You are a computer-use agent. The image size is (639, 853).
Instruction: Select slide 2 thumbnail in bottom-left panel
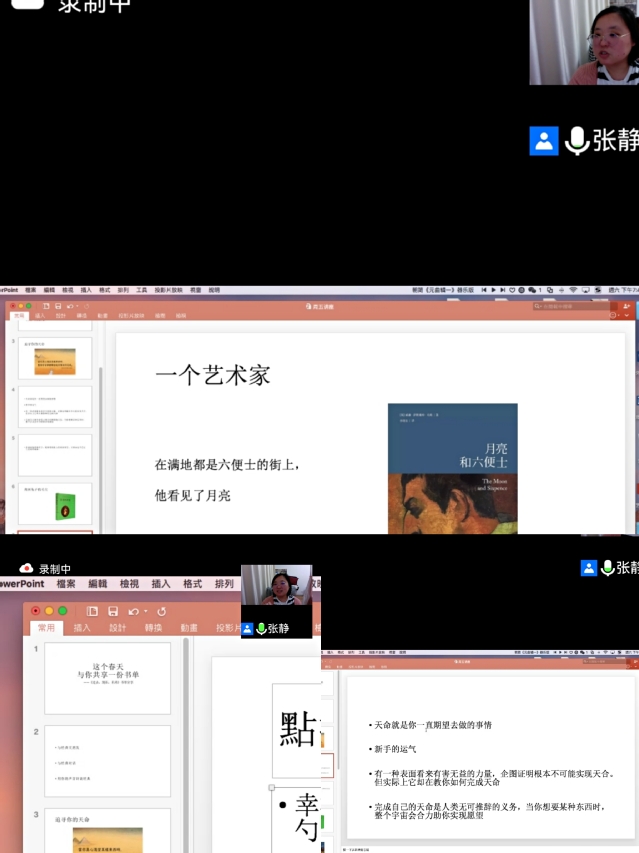[108, 761]
